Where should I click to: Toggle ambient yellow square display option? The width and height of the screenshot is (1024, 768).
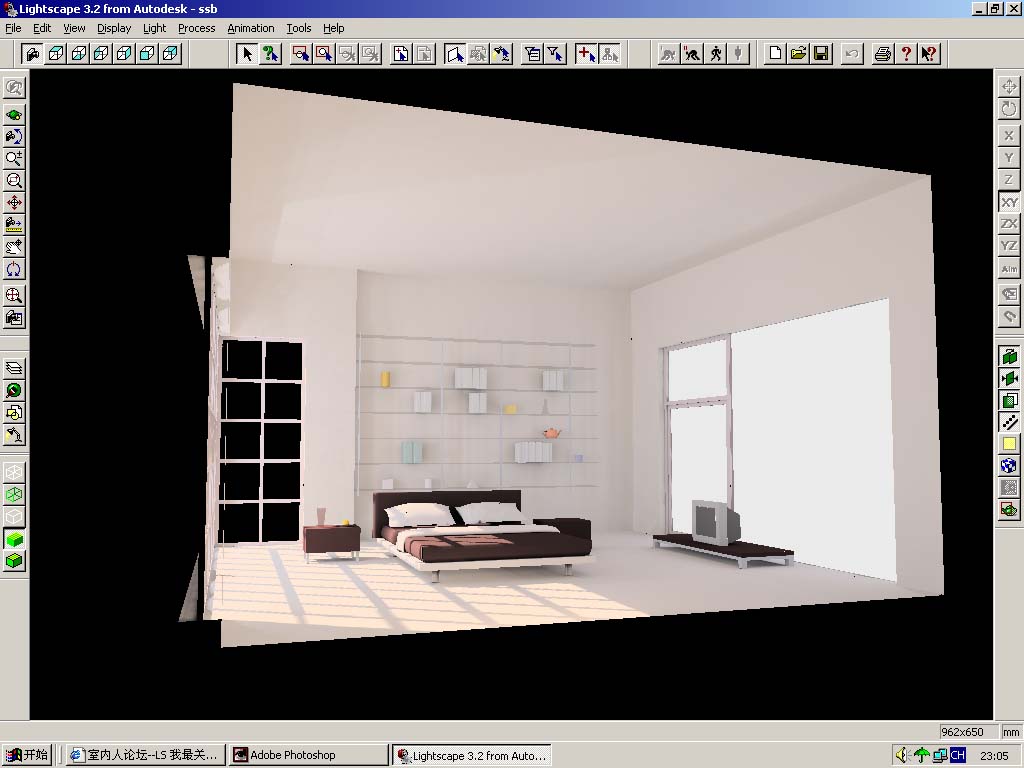click(1009, 444)
